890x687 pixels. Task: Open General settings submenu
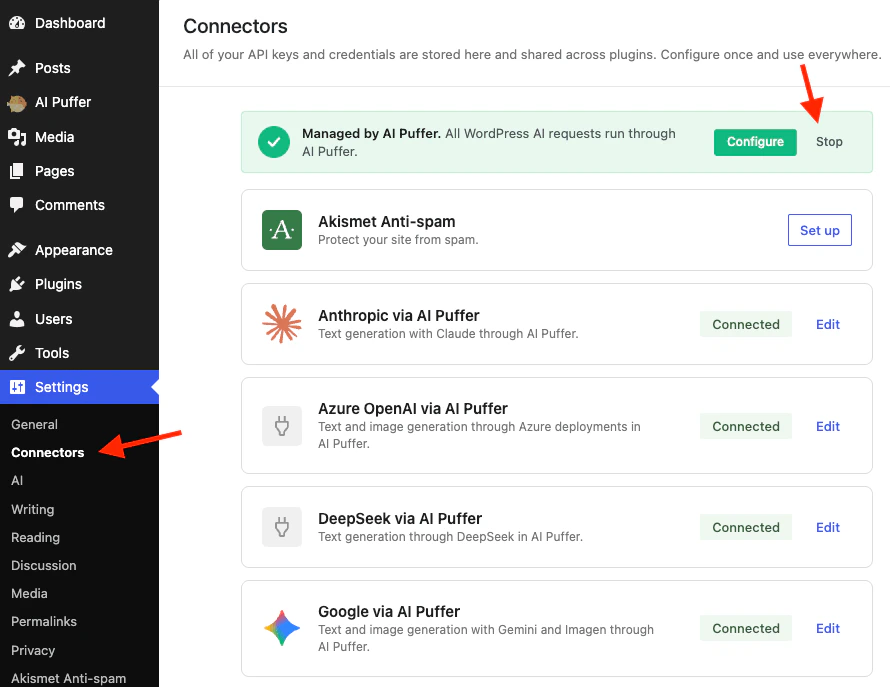pyautogui.click(x=35, y=424)
